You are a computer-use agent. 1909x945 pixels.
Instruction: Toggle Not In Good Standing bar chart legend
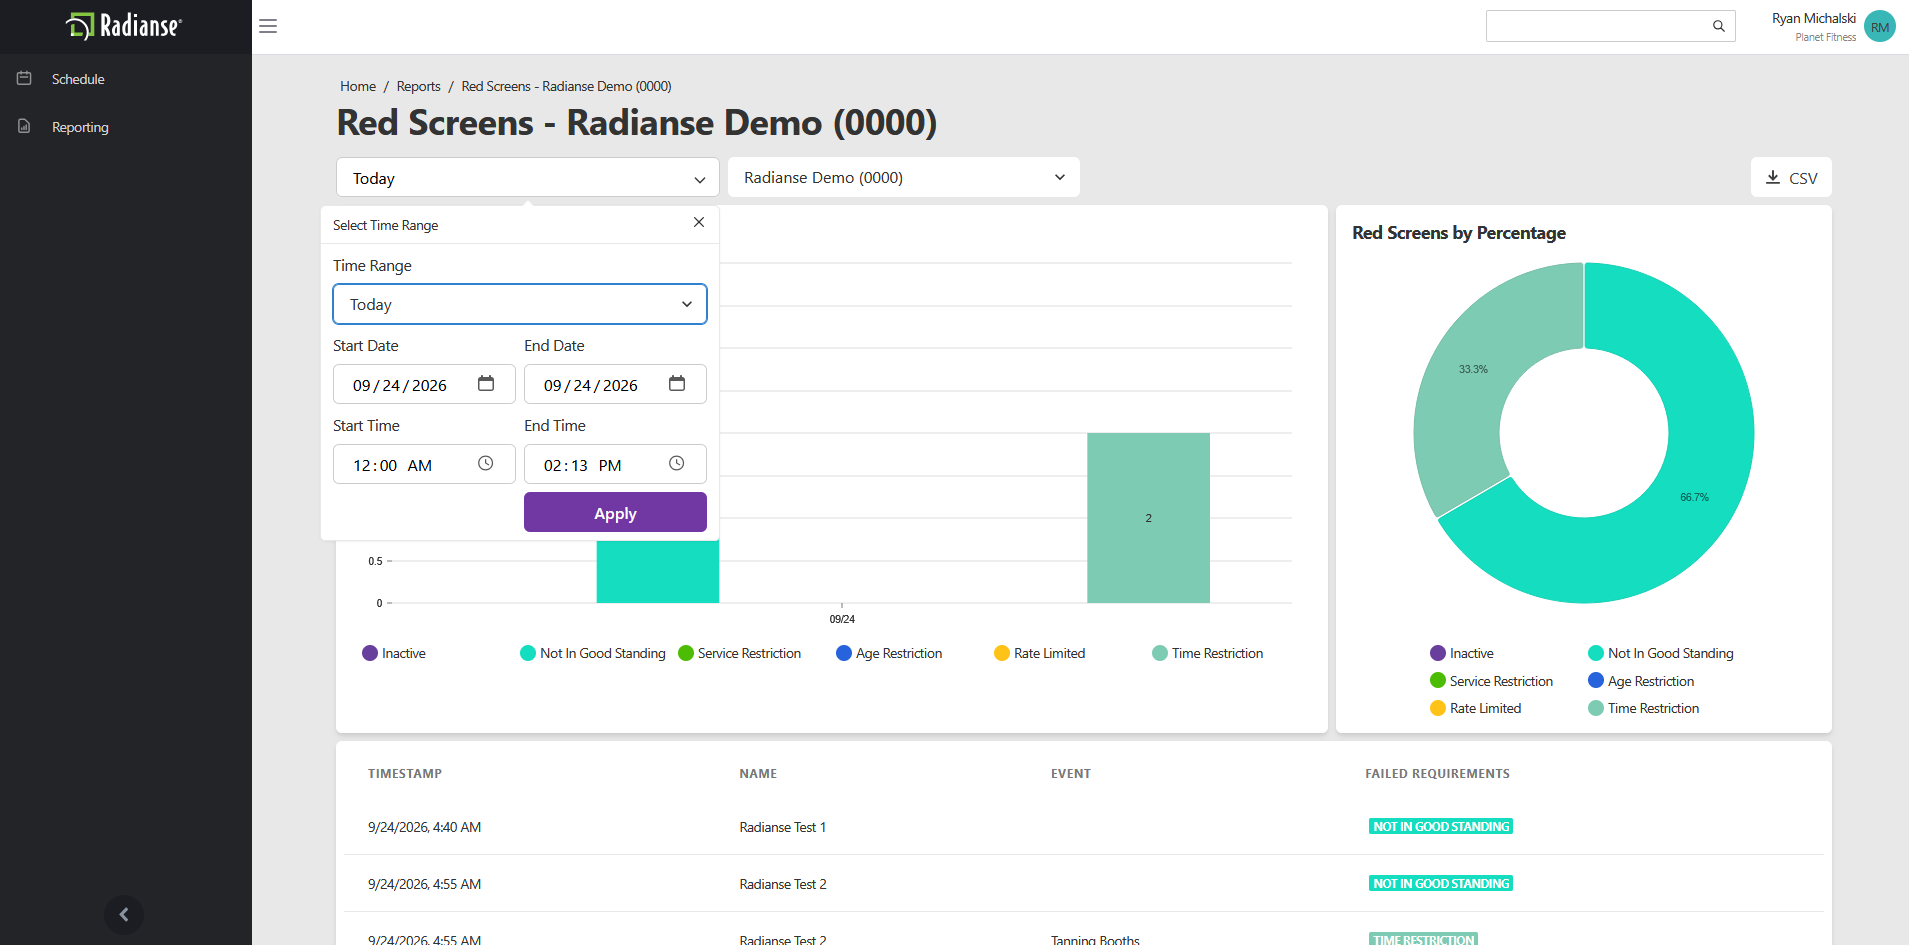593,653
